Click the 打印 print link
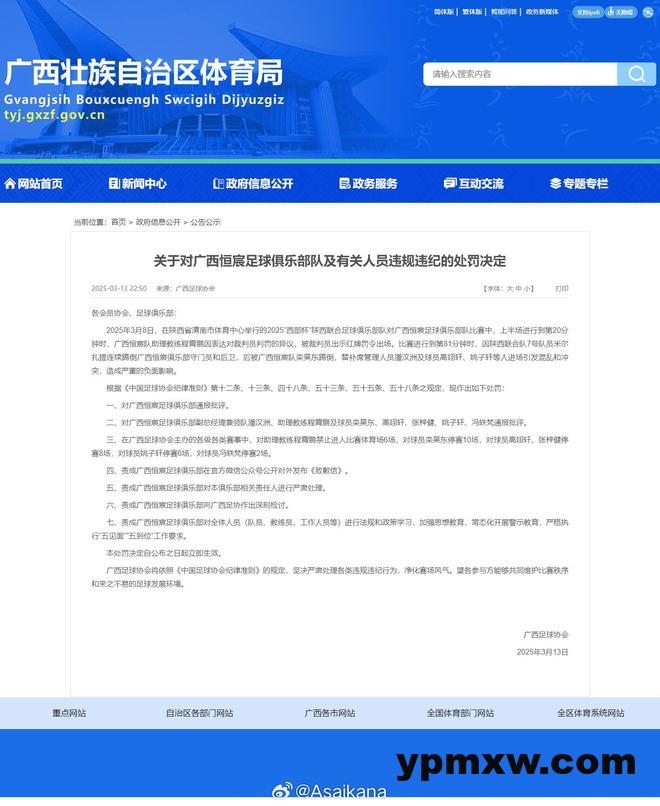This screenshot has width=660, height=806. tap(561, 288)
